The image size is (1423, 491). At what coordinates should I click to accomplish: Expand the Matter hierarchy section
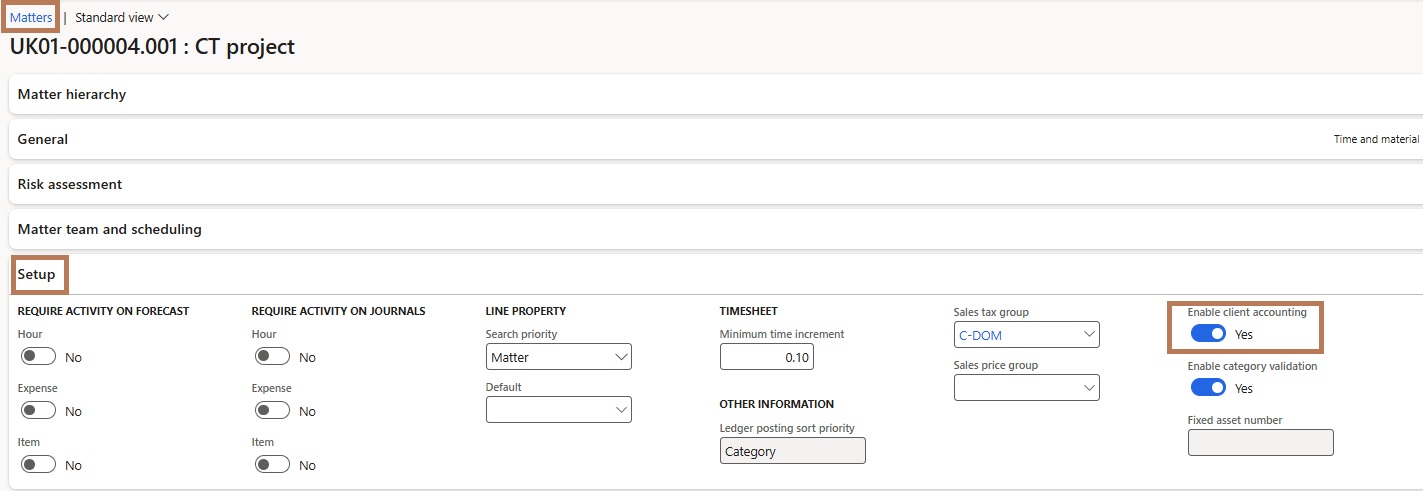point(716,94)
